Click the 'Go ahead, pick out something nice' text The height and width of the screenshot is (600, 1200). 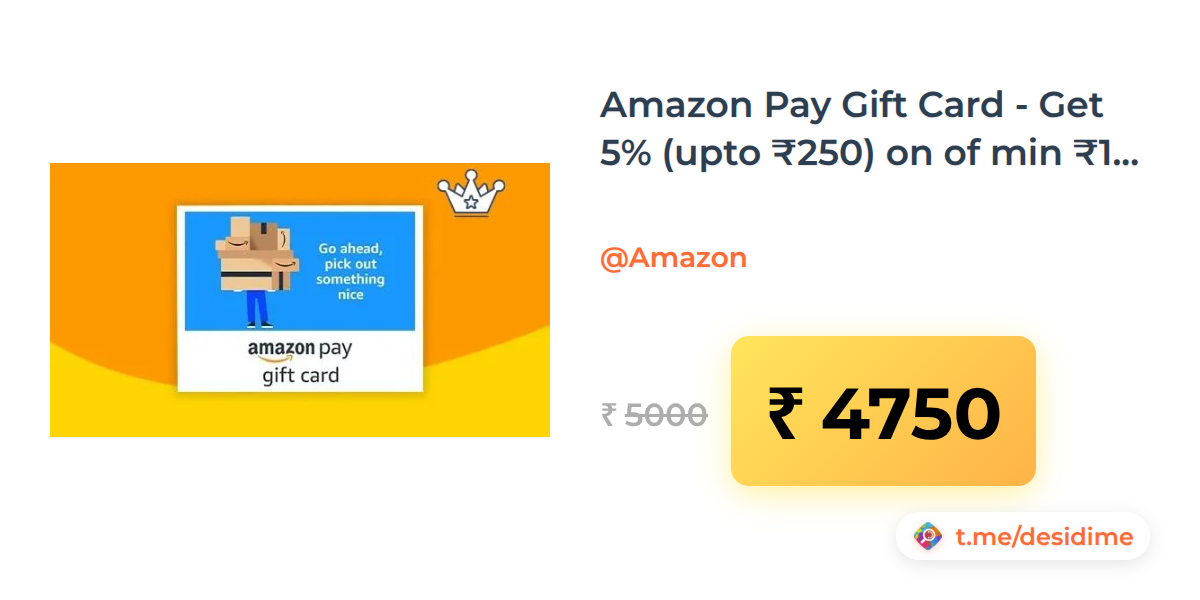pos(351,271)
